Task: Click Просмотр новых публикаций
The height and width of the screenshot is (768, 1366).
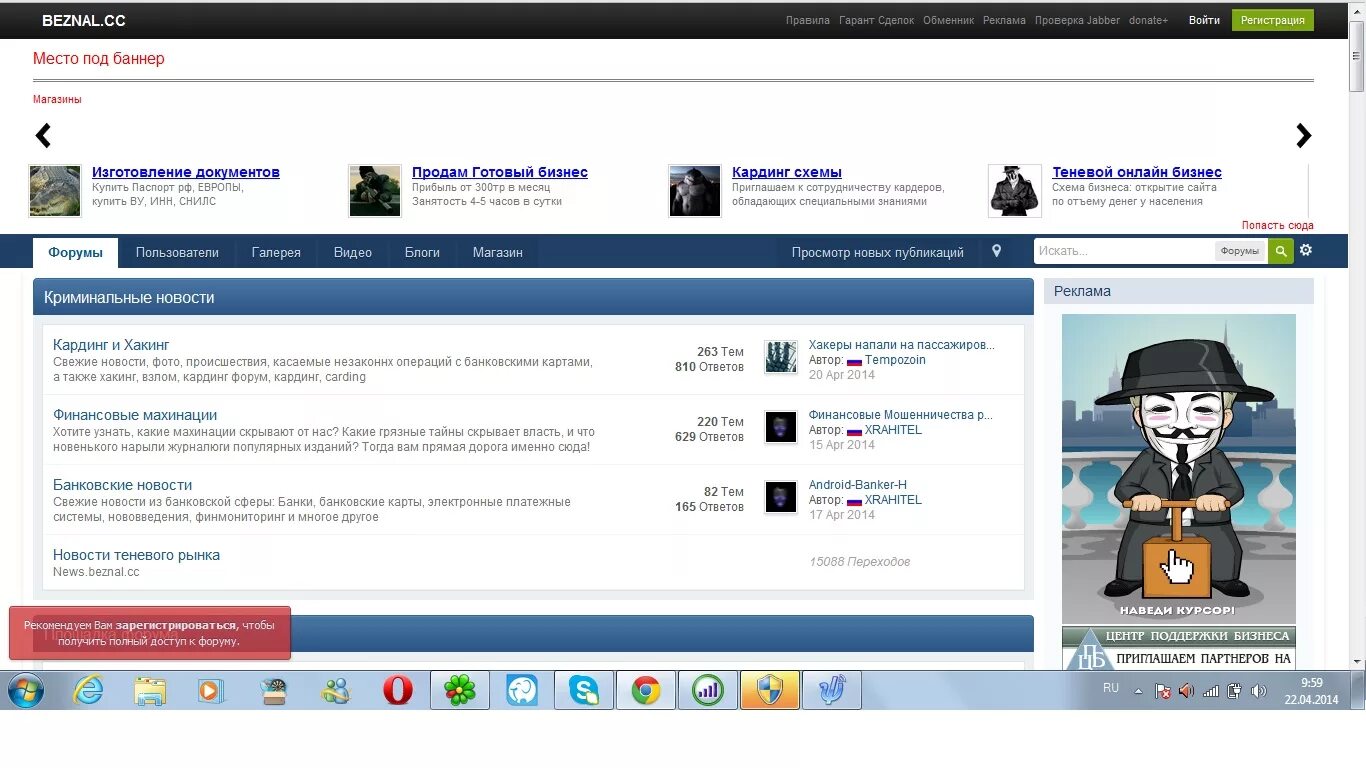Action: 878,252
